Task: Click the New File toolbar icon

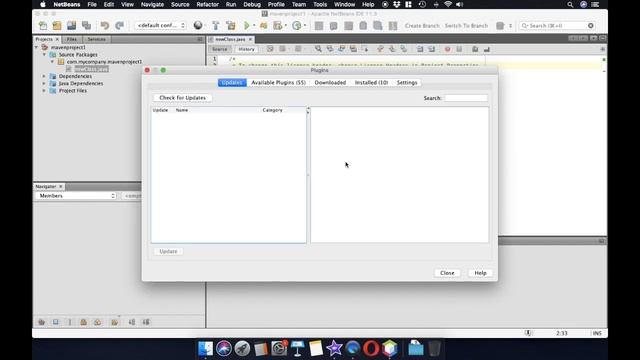Action: [43, 26]
